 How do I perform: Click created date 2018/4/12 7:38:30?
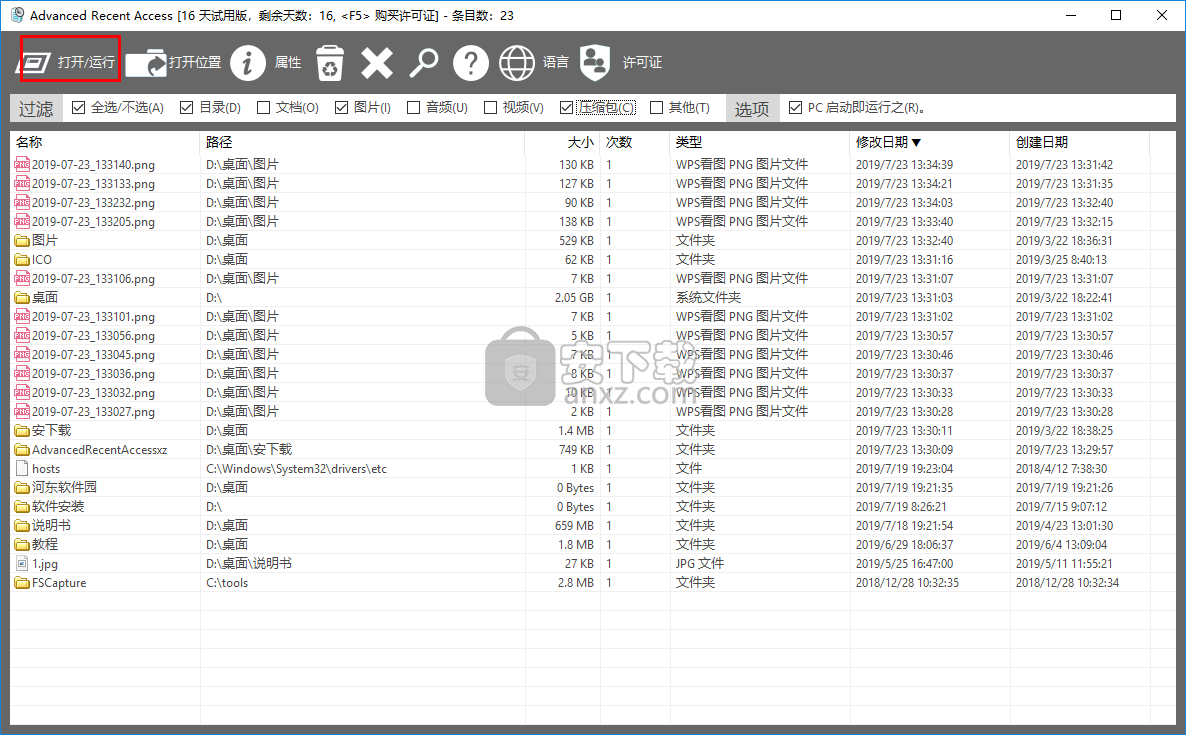pyautogui.click(x=1061, y=469)
